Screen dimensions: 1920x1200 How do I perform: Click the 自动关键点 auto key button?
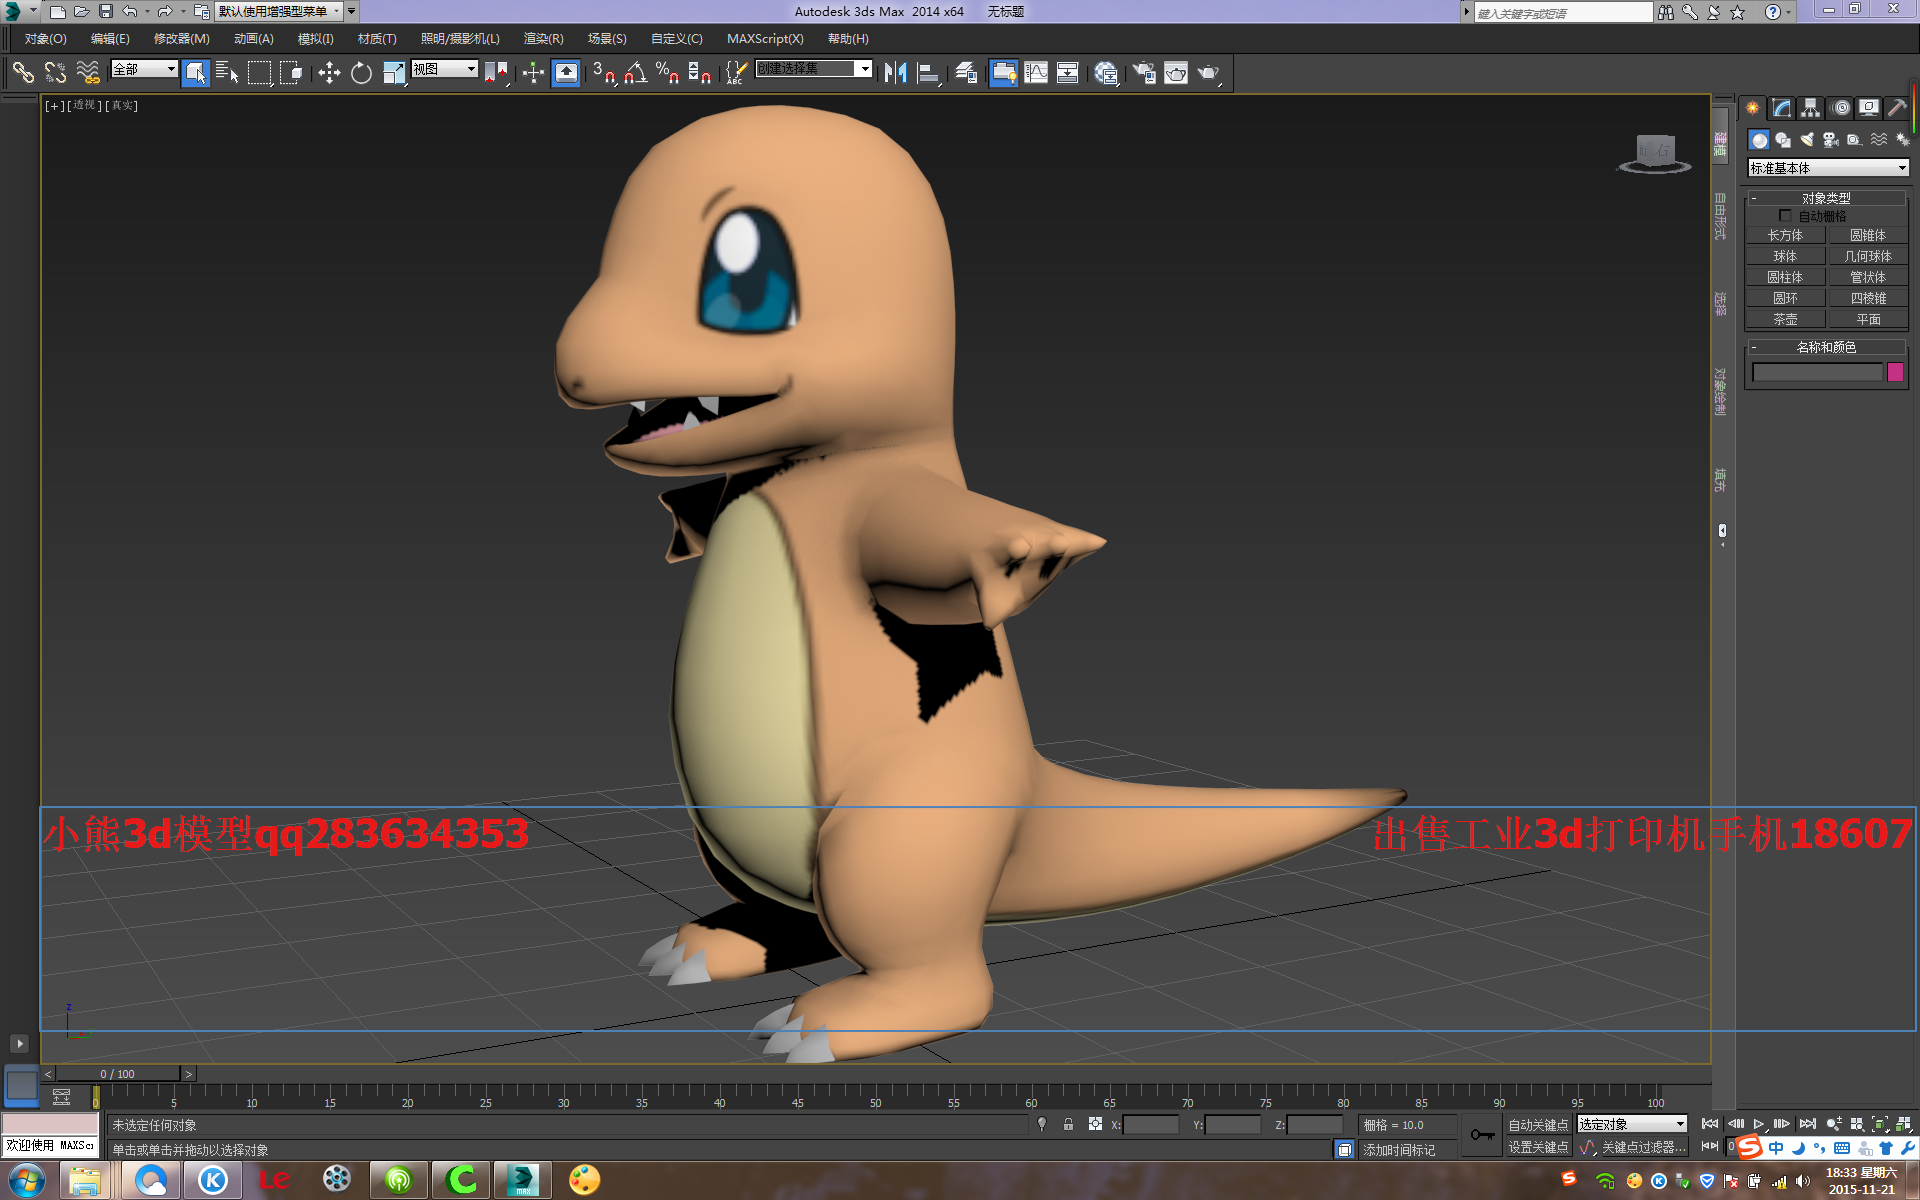[1538, 1125]
